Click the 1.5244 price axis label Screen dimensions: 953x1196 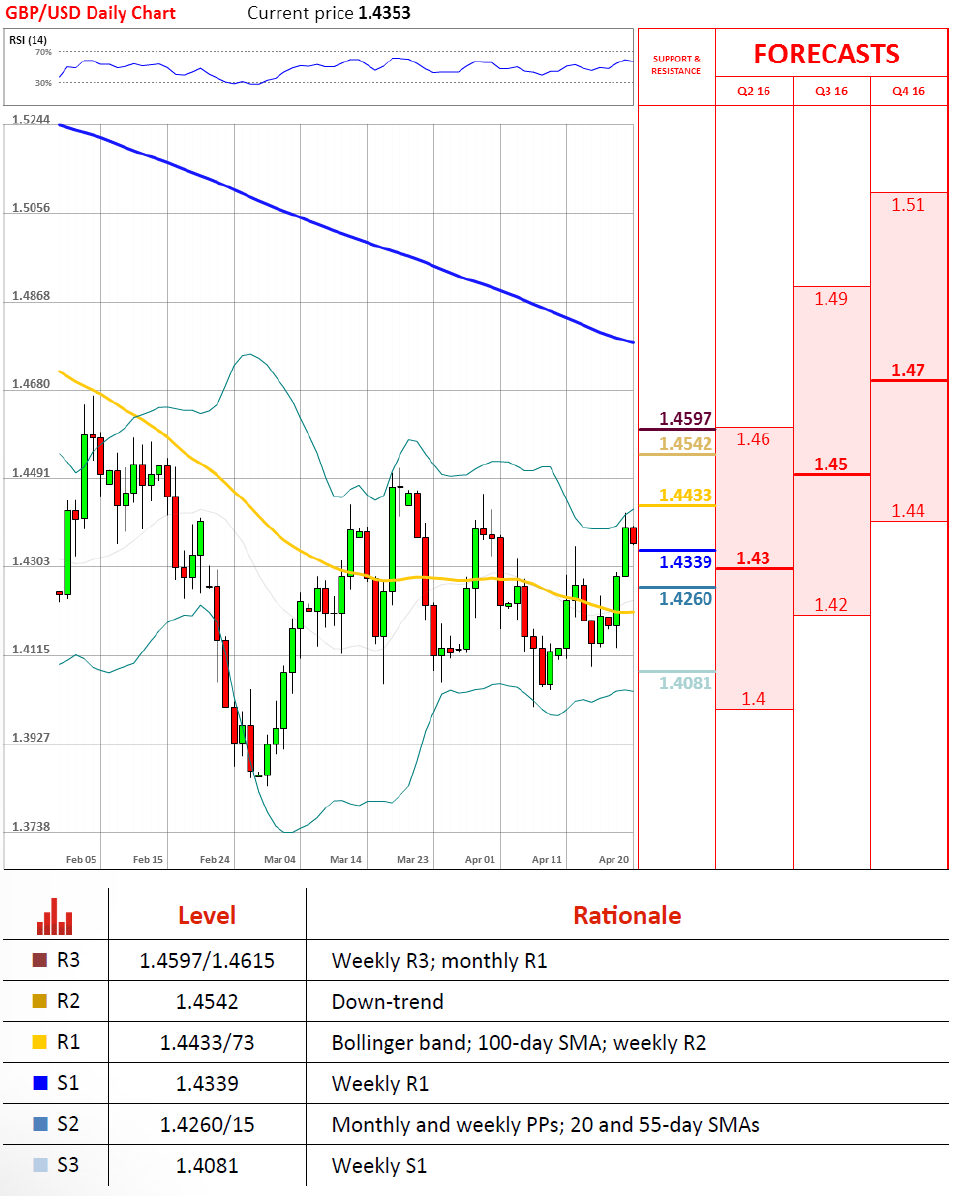(x=31, y=120)
